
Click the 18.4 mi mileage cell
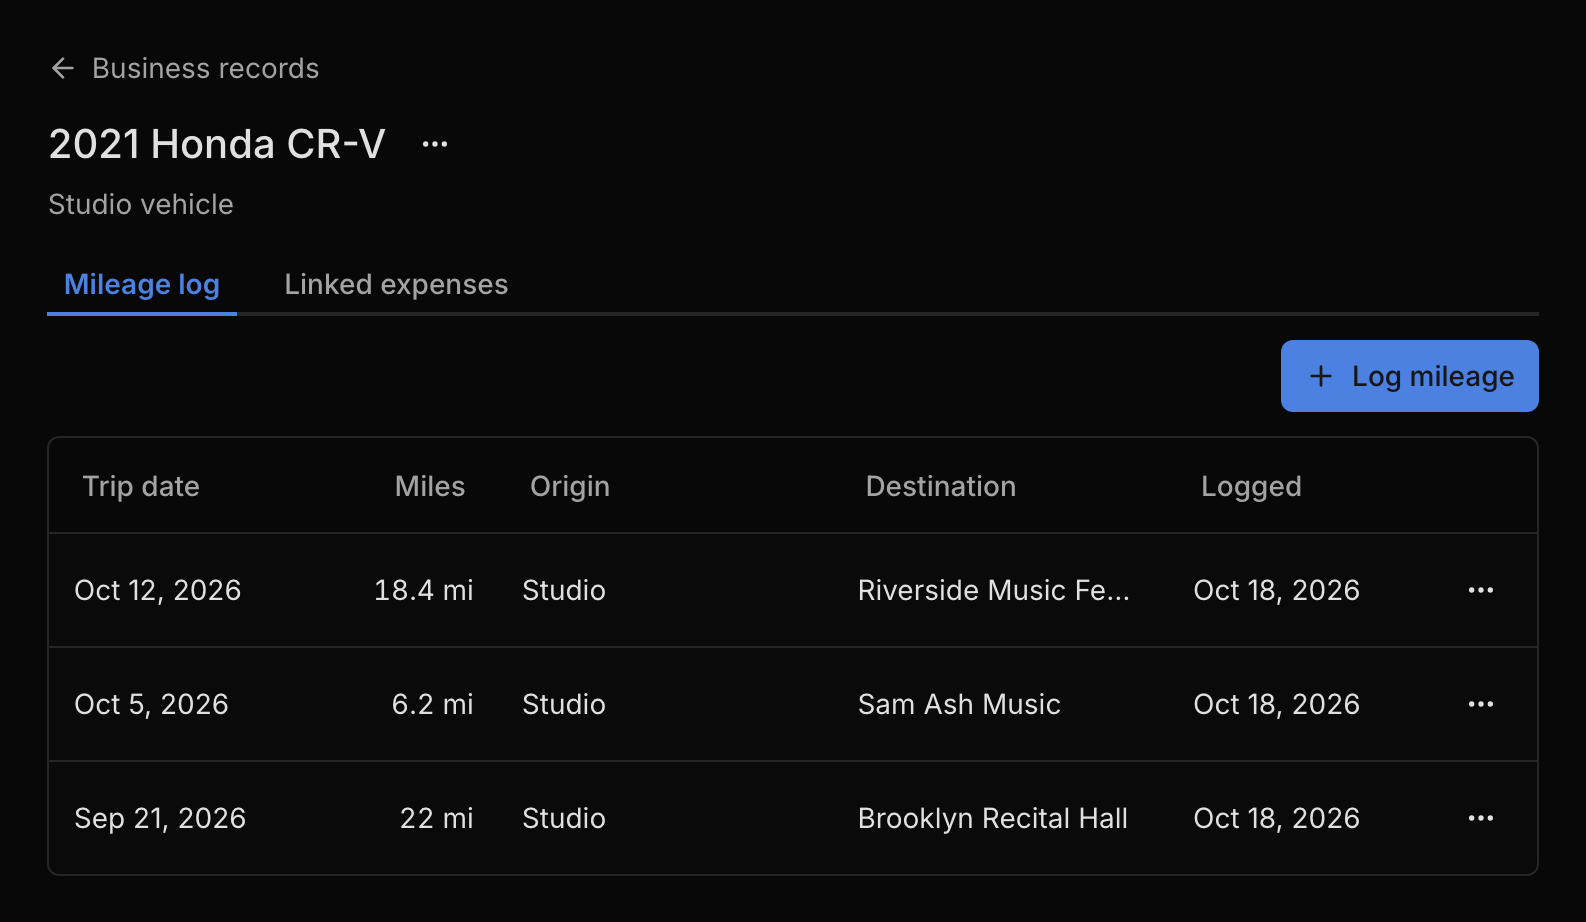coord(424,590)
